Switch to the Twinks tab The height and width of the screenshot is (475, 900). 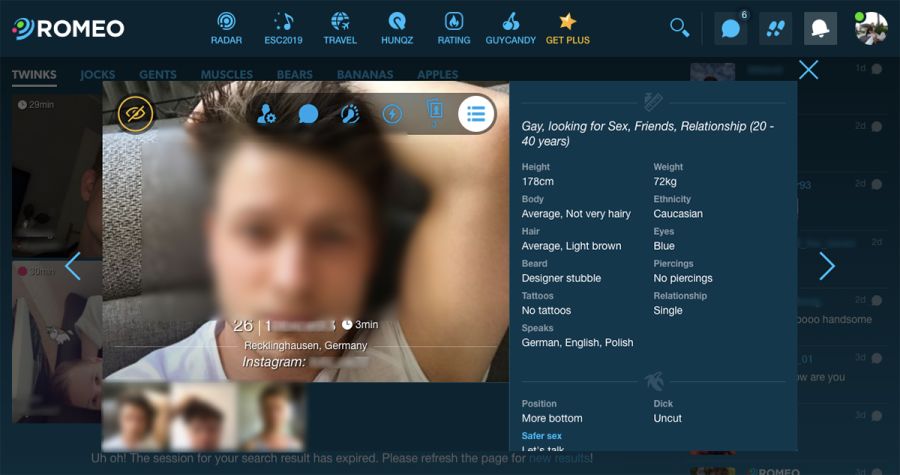[34, 75]
